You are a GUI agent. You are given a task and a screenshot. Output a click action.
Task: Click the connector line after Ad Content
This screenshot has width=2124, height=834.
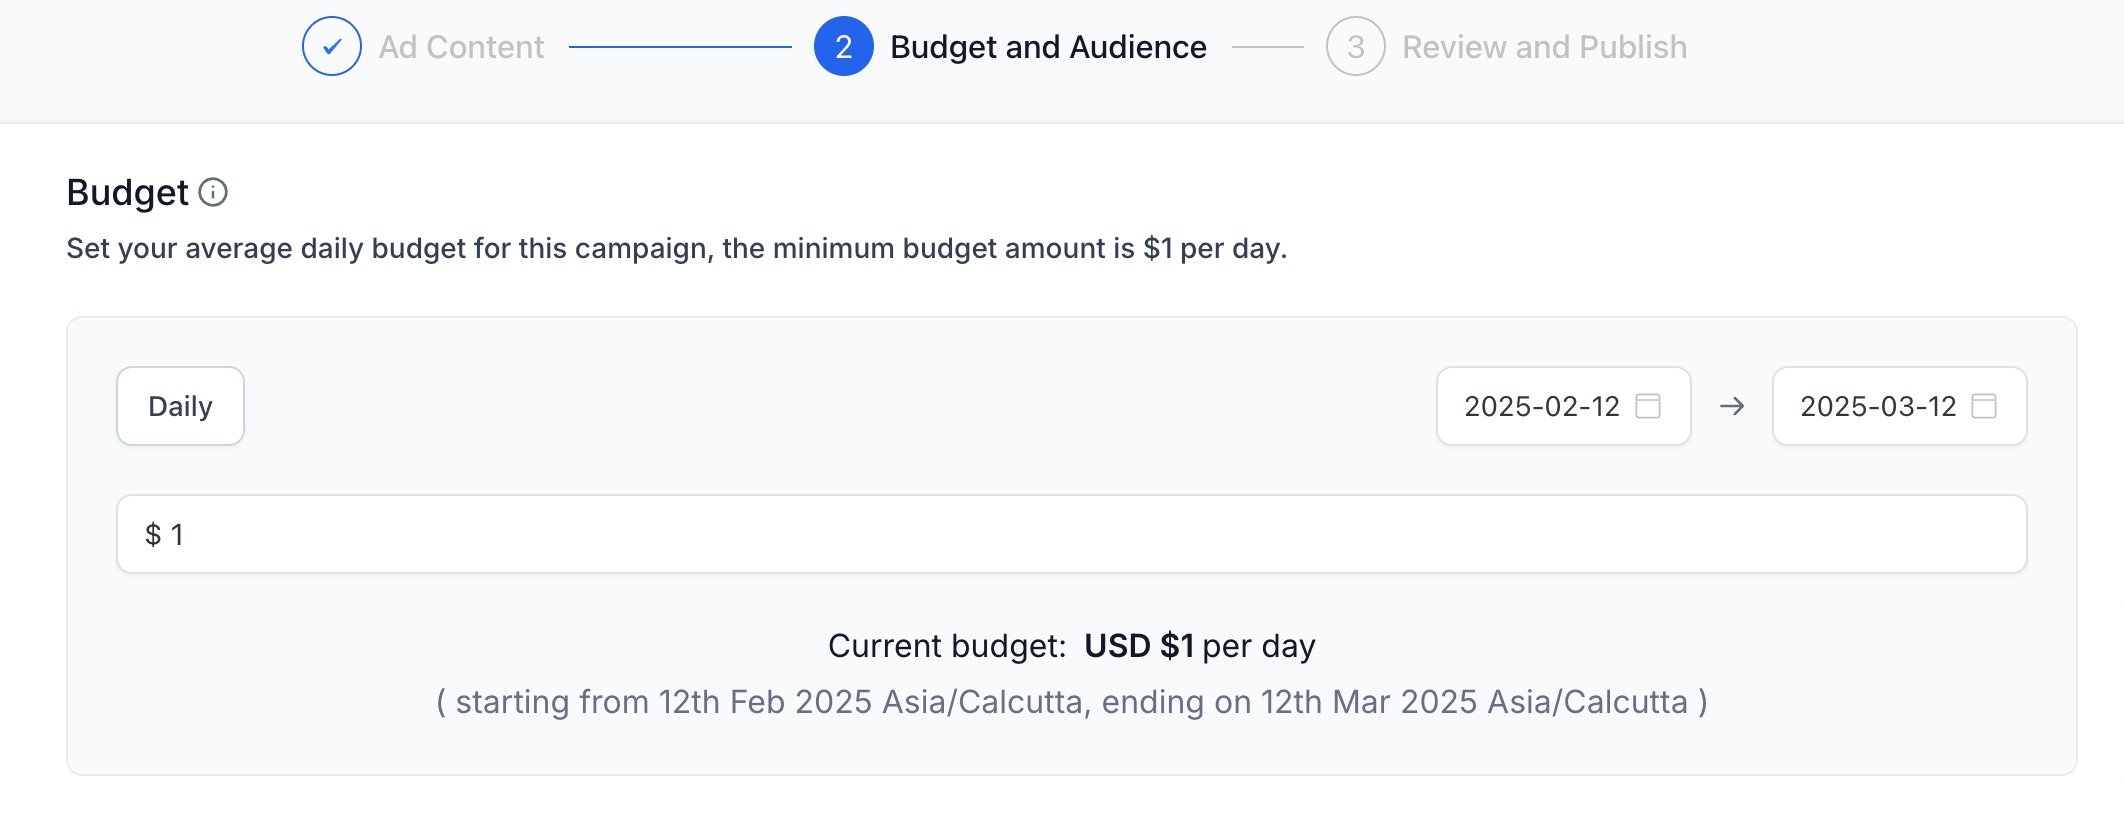680,46
